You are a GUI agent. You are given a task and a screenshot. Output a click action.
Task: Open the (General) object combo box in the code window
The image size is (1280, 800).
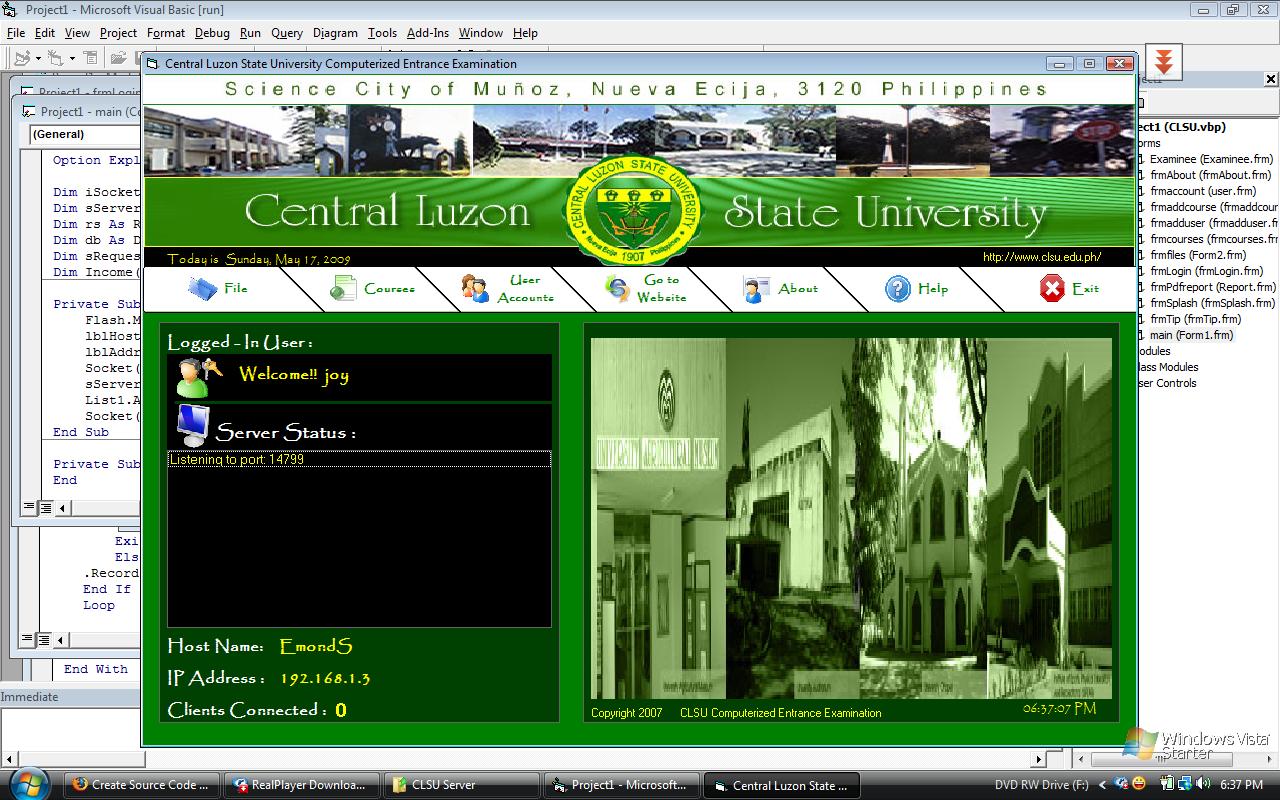(x=84, y=134)
